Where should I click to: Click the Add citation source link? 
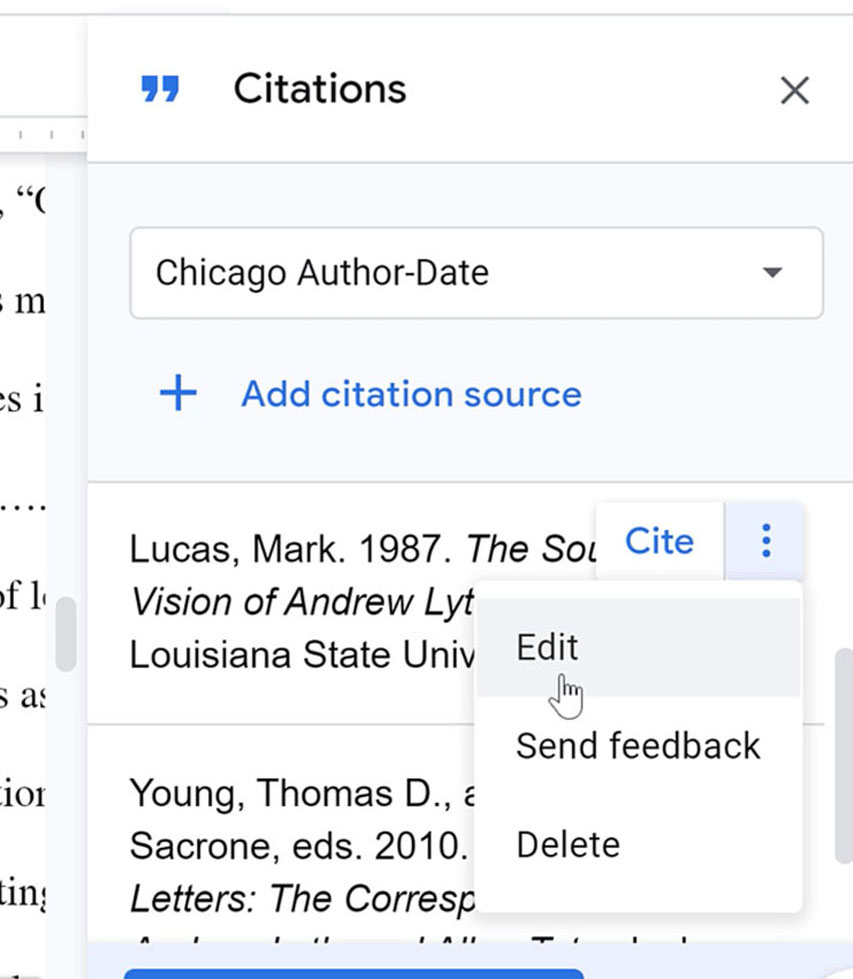point(410,393)
